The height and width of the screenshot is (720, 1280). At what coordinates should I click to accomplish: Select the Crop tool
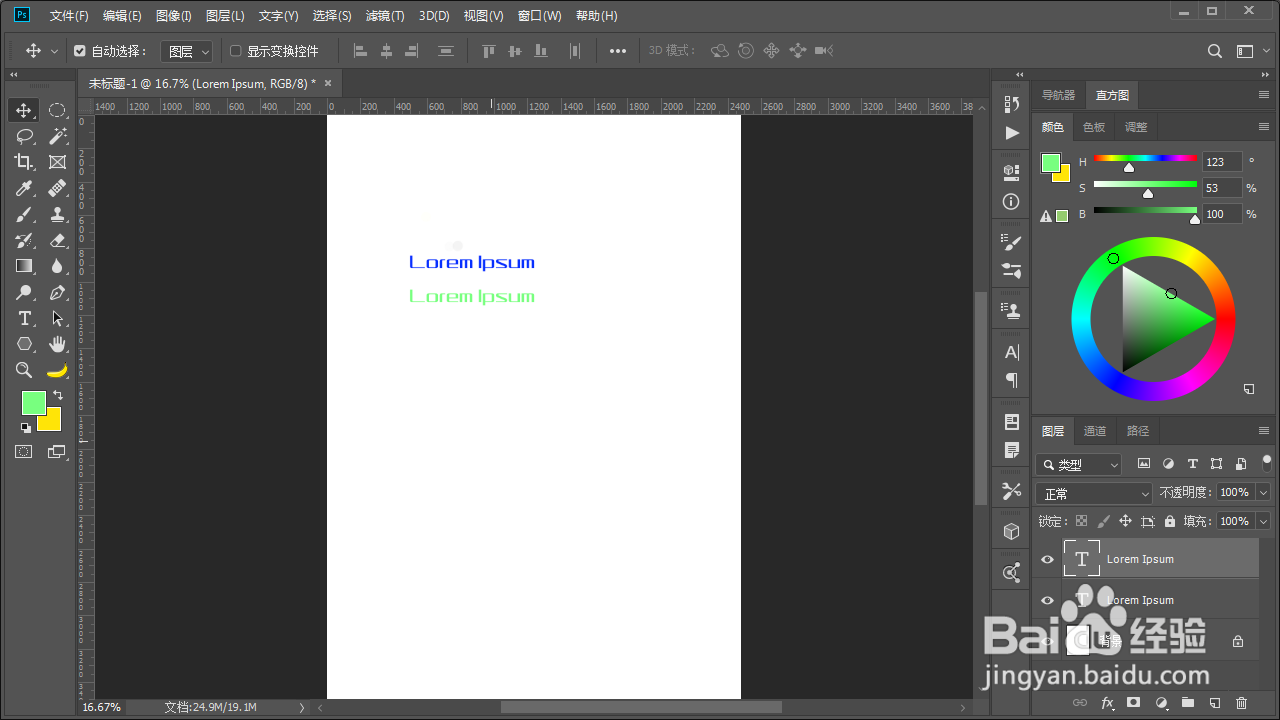(x=24, y=162)
